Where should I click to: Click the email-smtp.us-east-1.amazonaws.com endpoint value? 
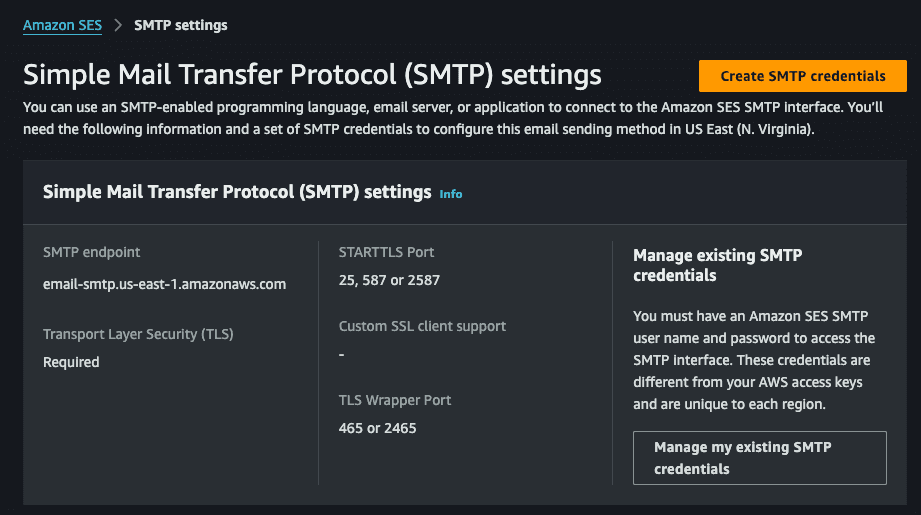[x=164, y=284]
